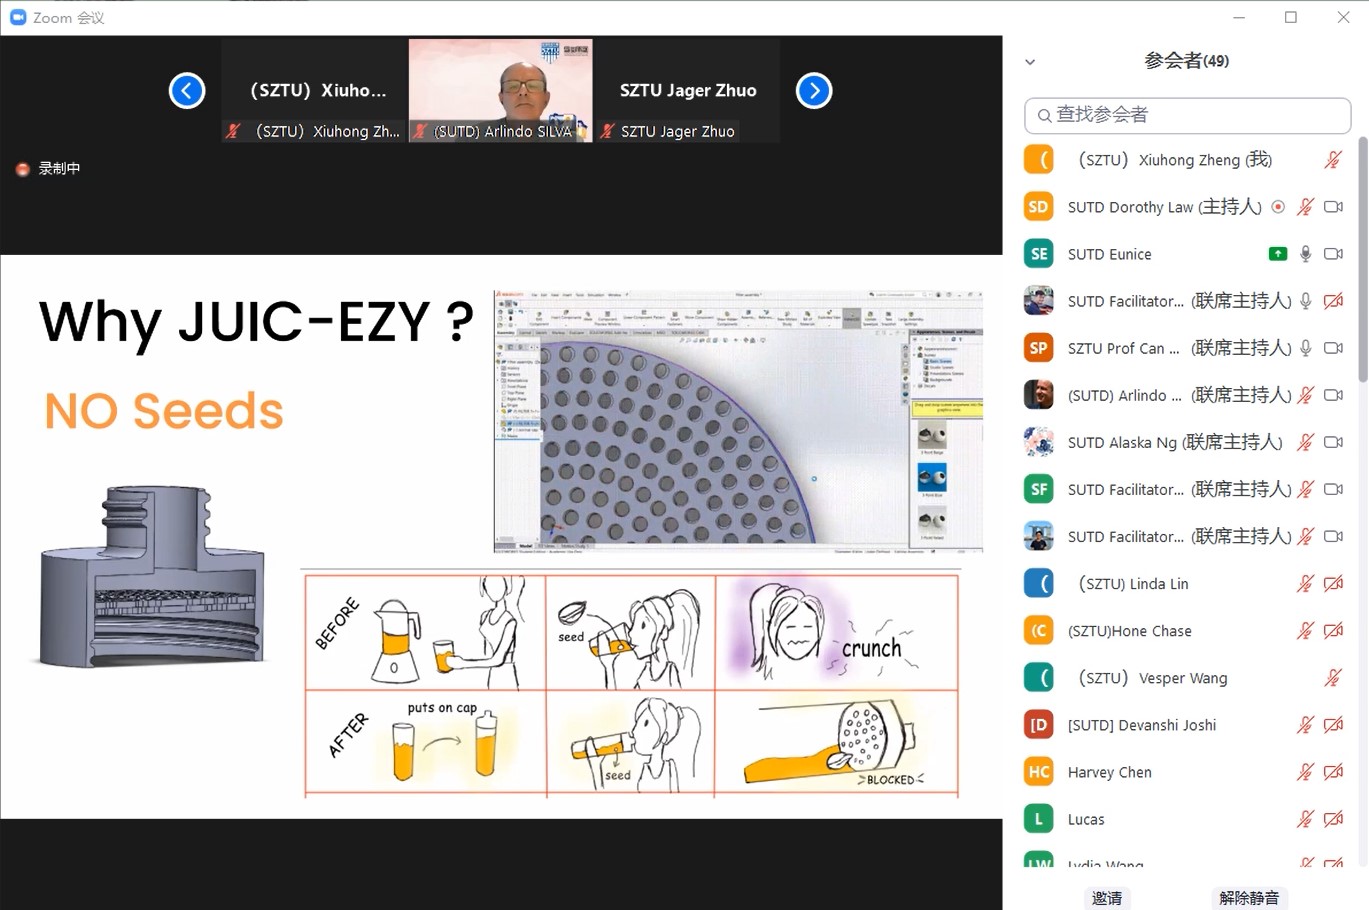Toggle SUTD Dorothy Law's camera icon
1369x910 pixels.
1333,207
